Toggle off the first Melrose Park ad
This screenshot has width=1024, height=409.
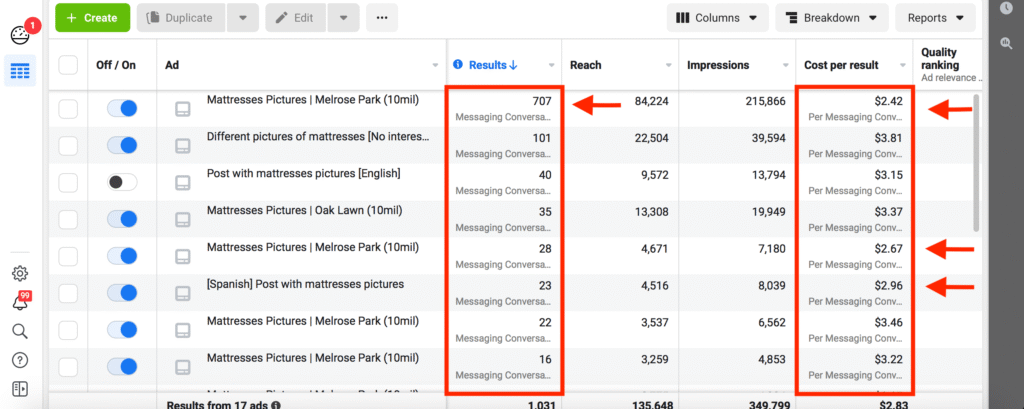point(122,108)
